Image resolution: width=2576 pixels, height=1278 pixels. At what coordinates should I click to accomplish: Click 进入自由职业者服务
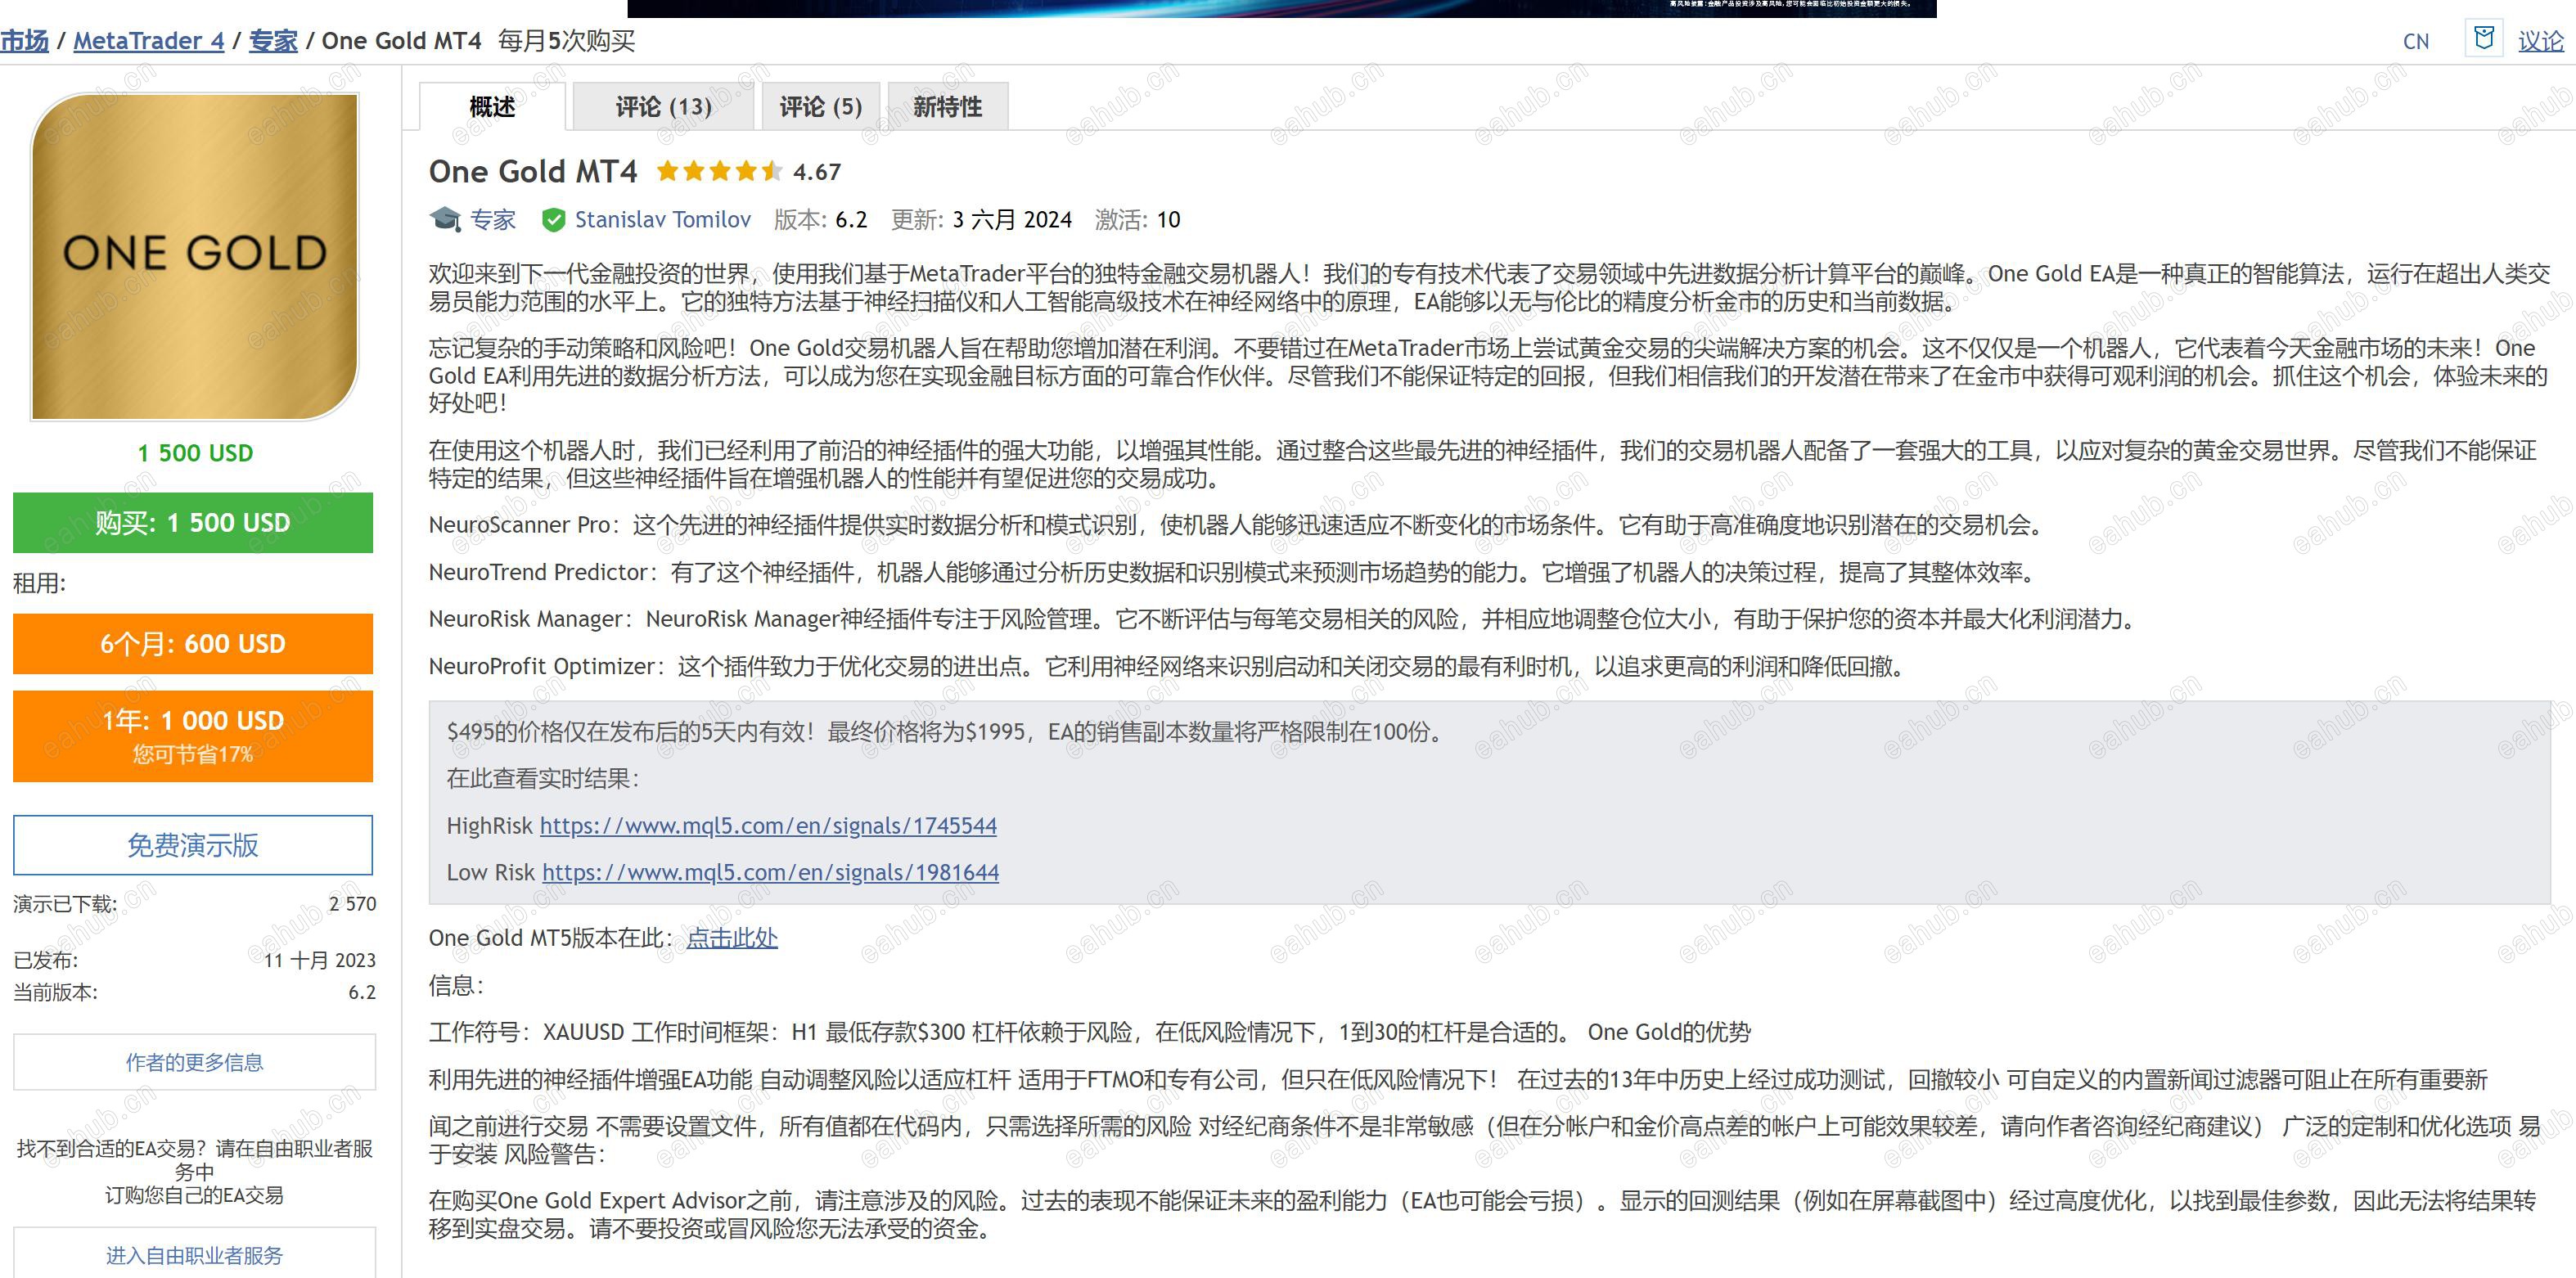pyautogui.click(x=195, y=1254)
